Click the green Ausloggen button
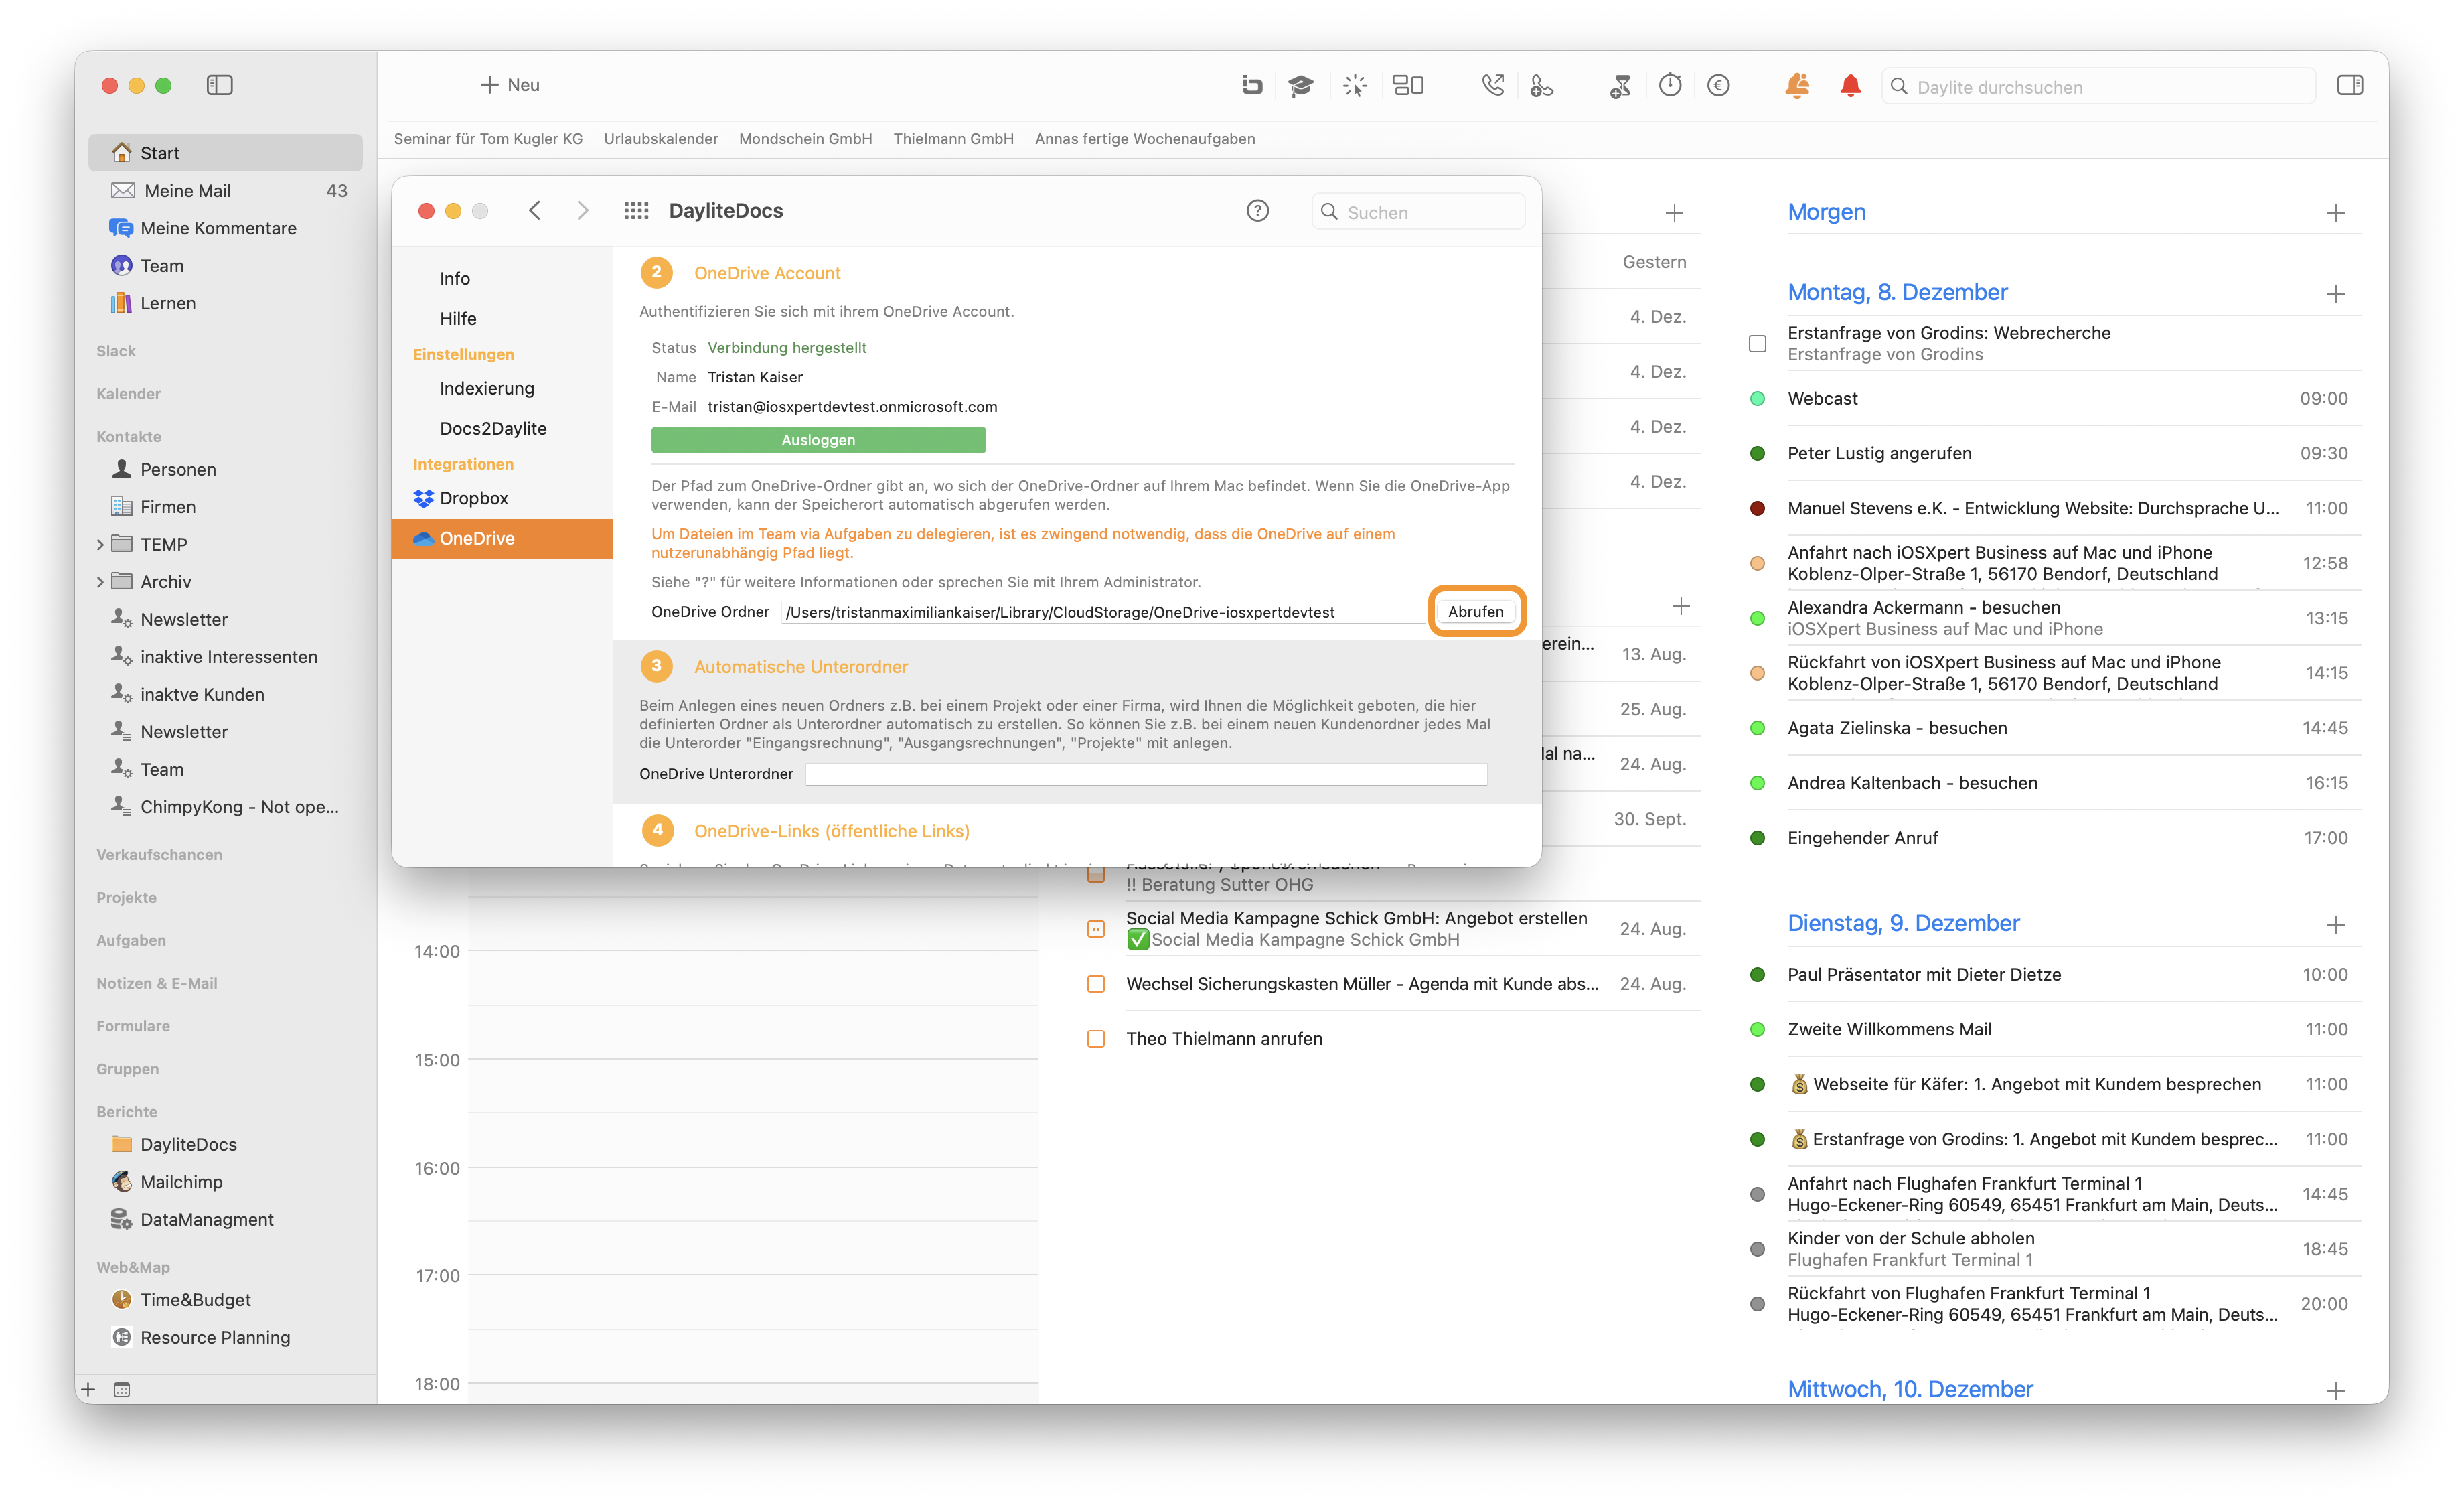The image size is (2464, 1503). click(818, 440)
